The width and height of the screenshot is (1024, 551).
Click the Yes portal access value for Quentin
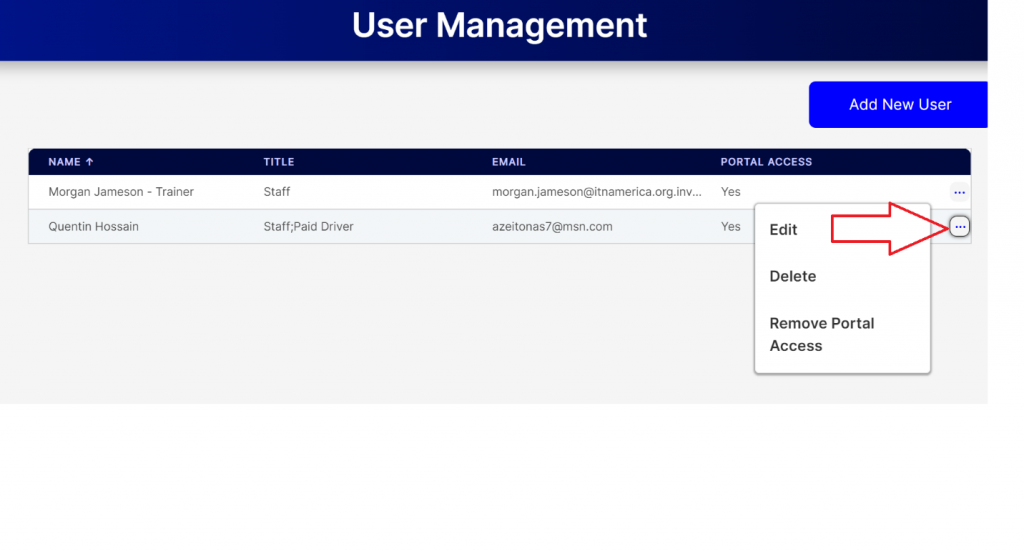point(730,227)
